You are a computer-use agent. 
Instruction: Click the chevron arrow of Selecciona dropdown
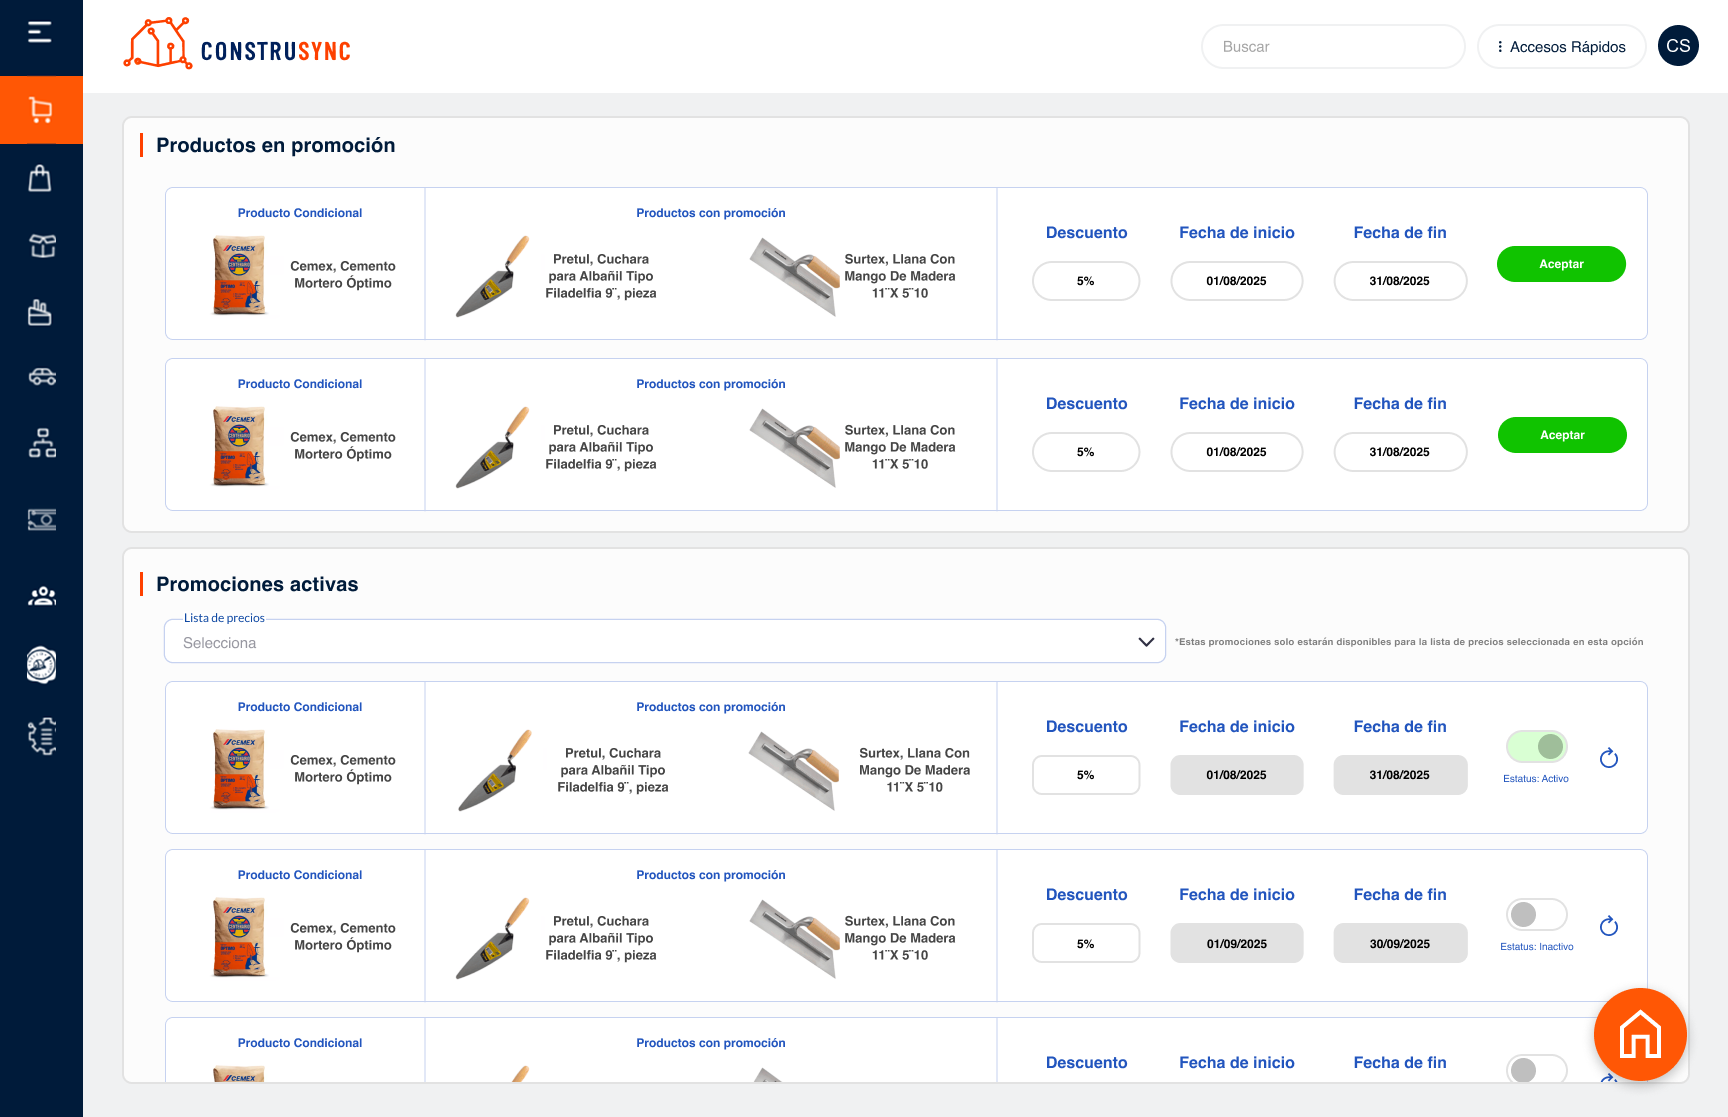click(x=1146, y=642)
